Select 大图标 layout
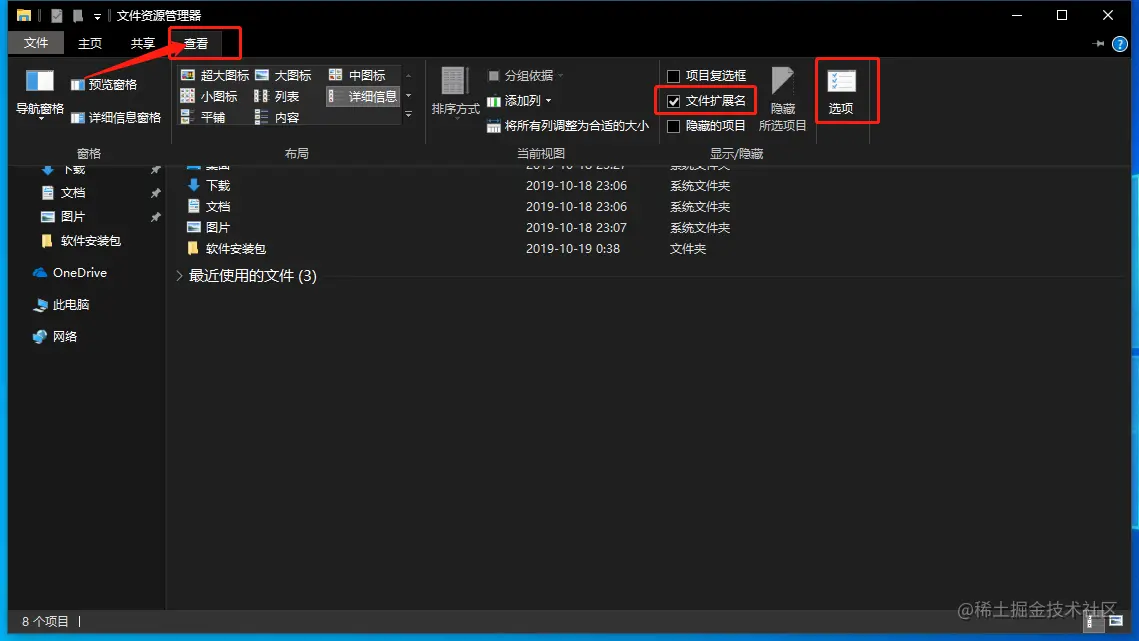 click(x=283, y=76)
